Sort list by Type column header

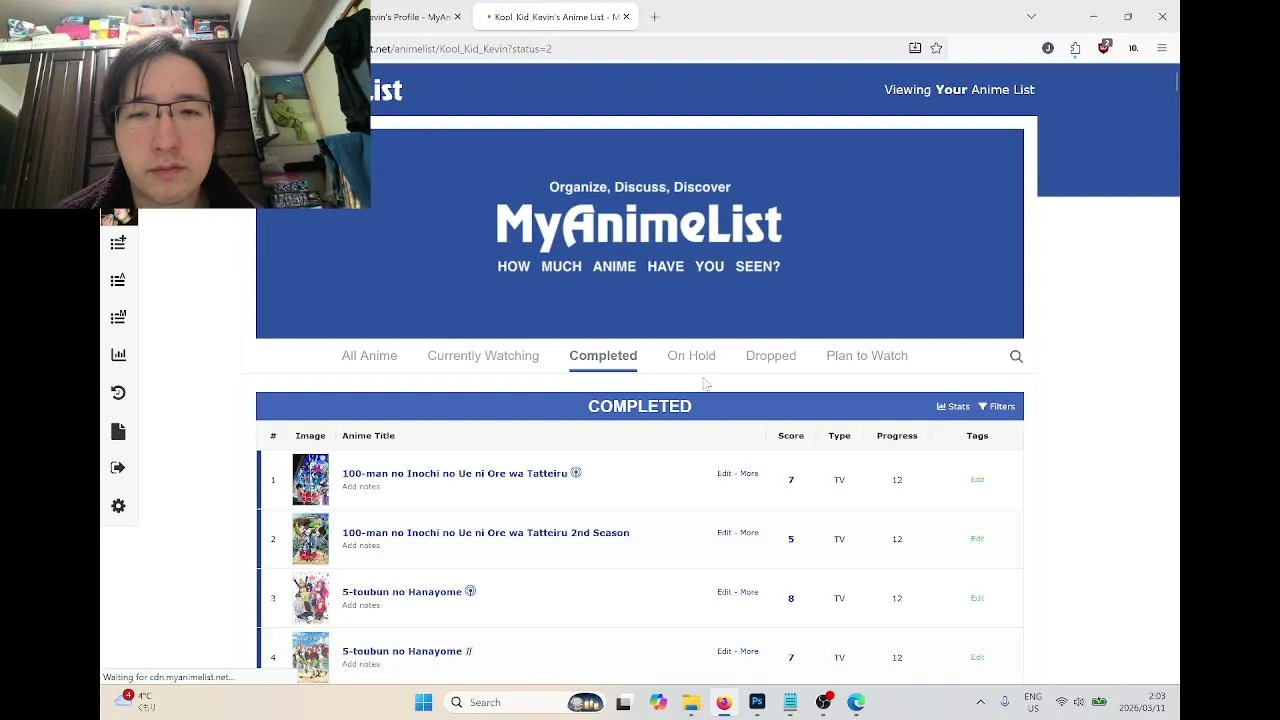839,436
